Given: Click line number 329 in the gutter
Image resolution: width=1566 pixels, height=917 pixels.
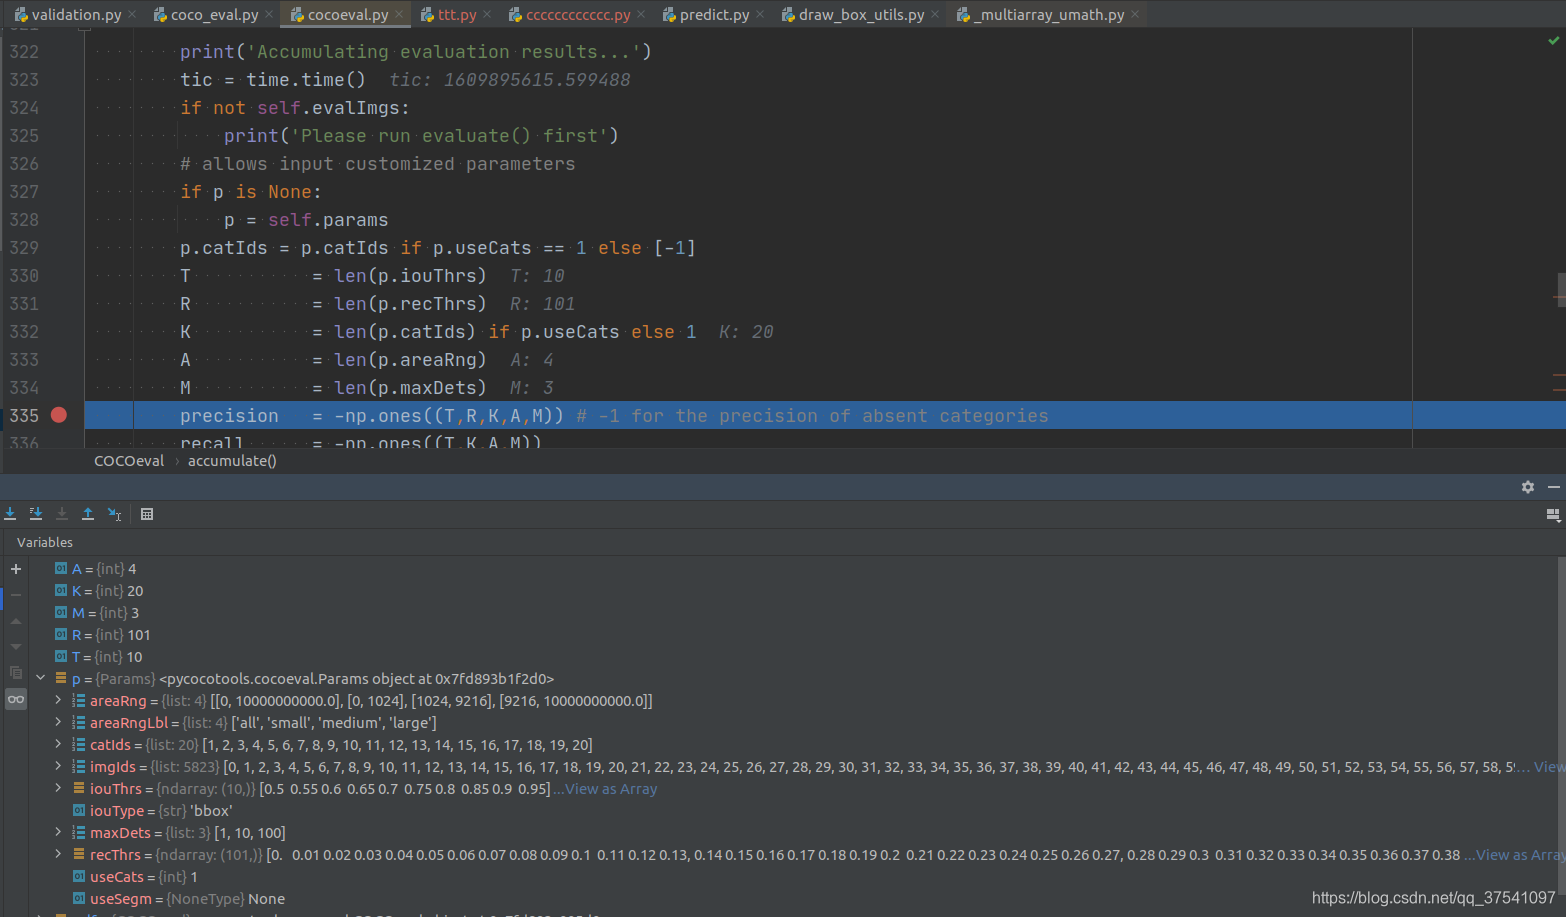Looking at the screenshot, I should (x=24, y=248).
